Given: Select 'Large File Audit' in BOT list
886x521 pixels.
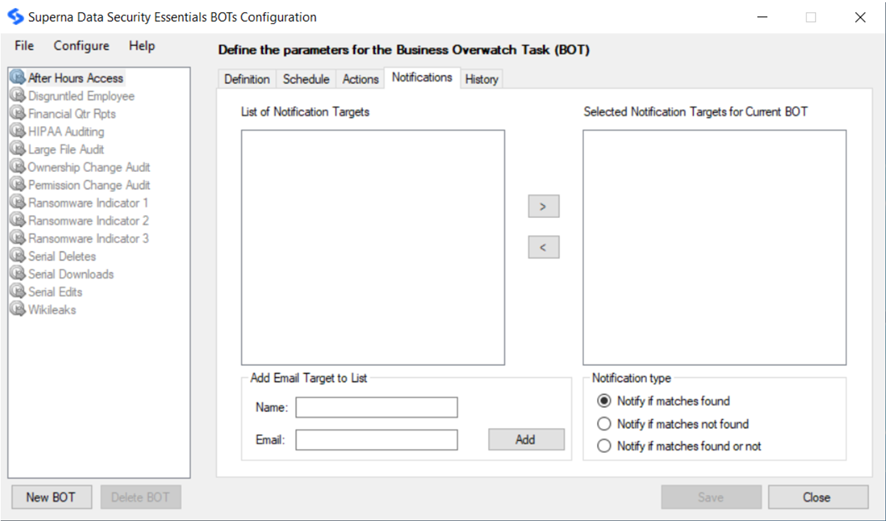Looking at the screenshot, I should (66, 149).
